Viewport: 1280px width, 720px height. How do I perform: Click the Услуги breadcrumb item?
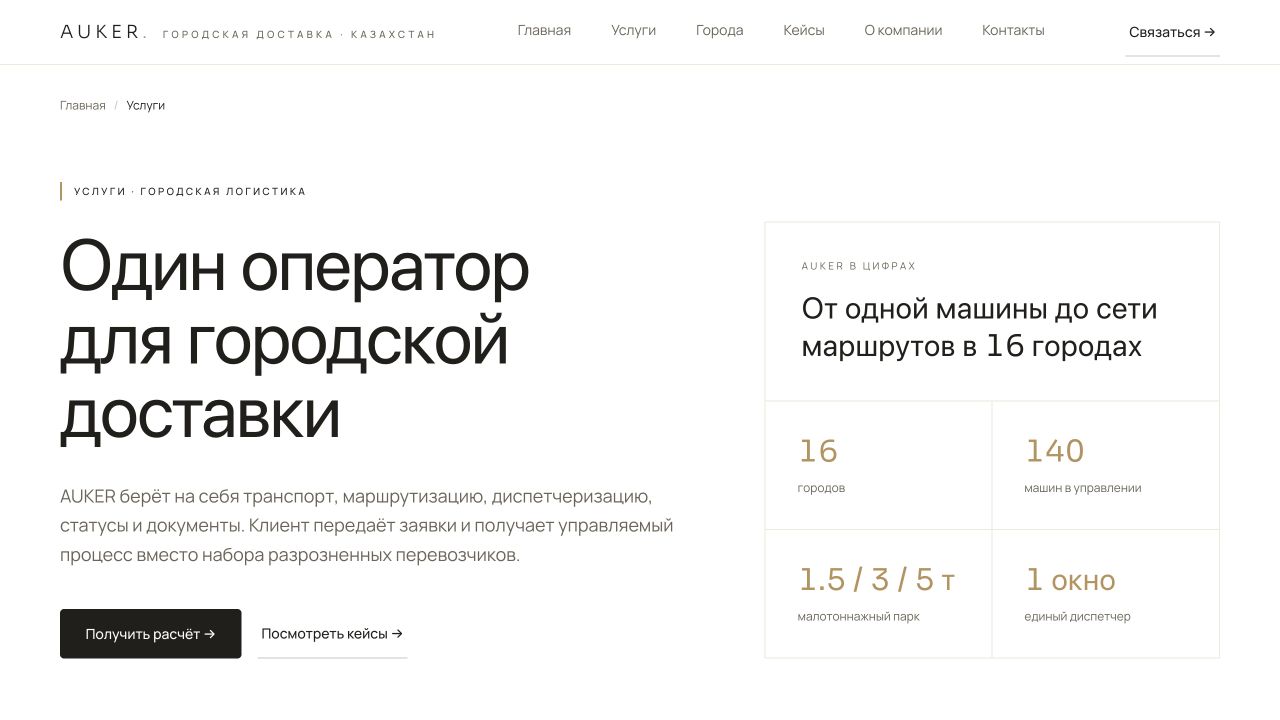pos(146,105)
